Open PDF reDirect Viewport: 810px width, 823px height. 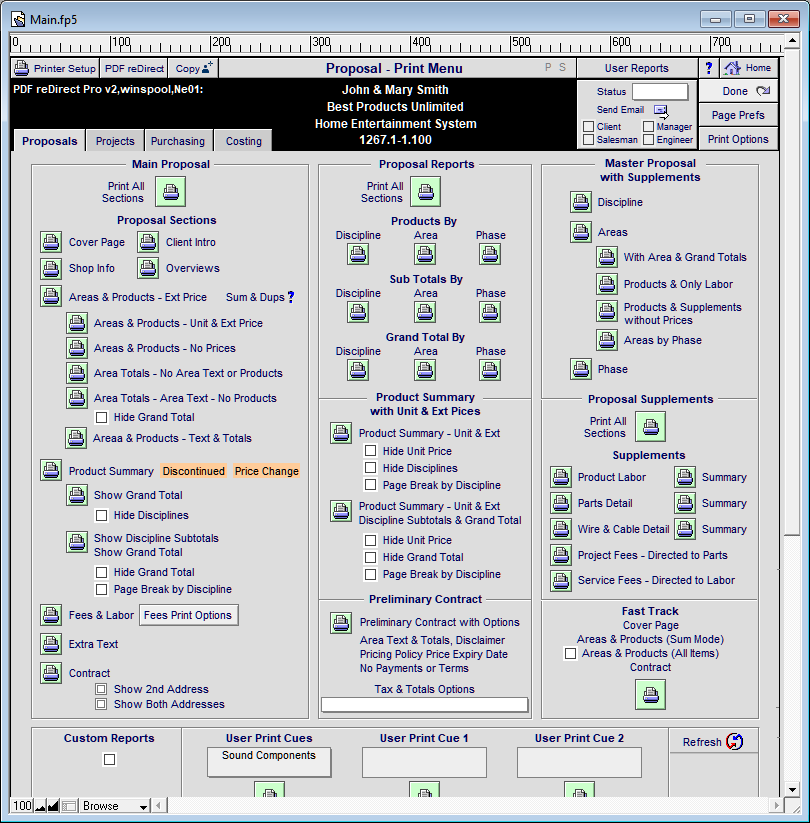(134, 68)
